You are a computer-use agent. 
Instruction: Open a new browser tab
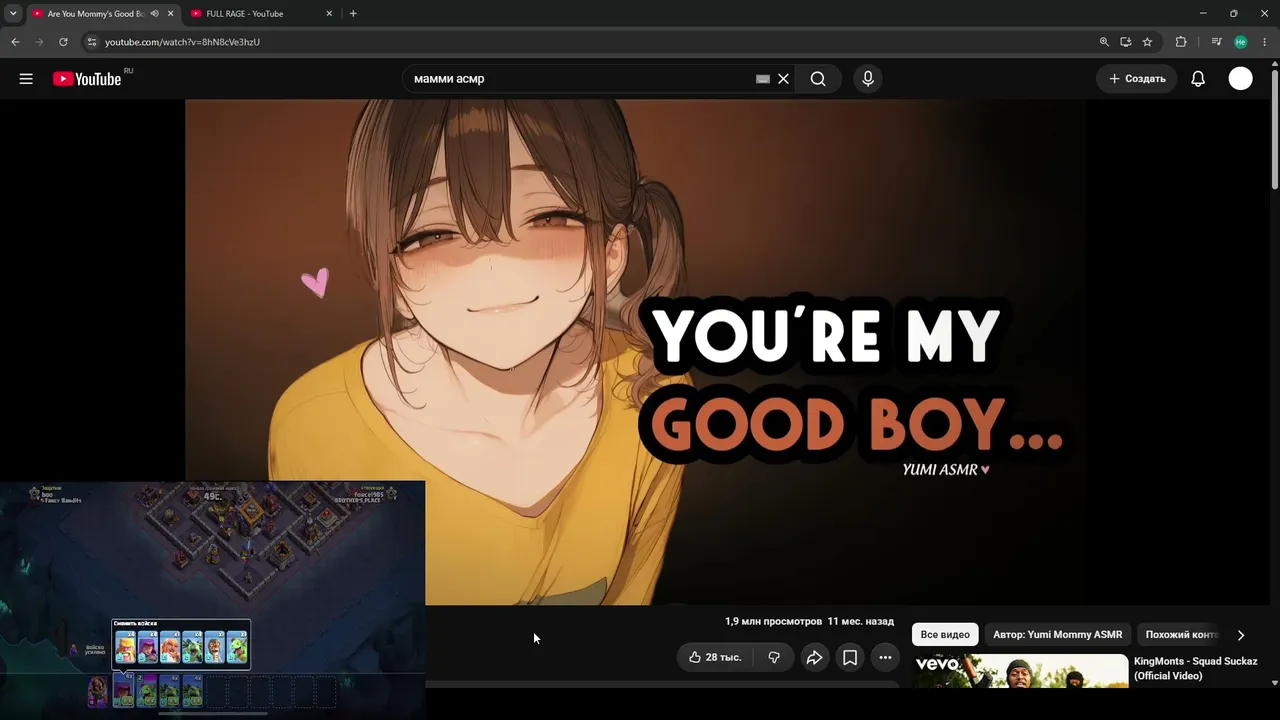(x=353, y=14)
